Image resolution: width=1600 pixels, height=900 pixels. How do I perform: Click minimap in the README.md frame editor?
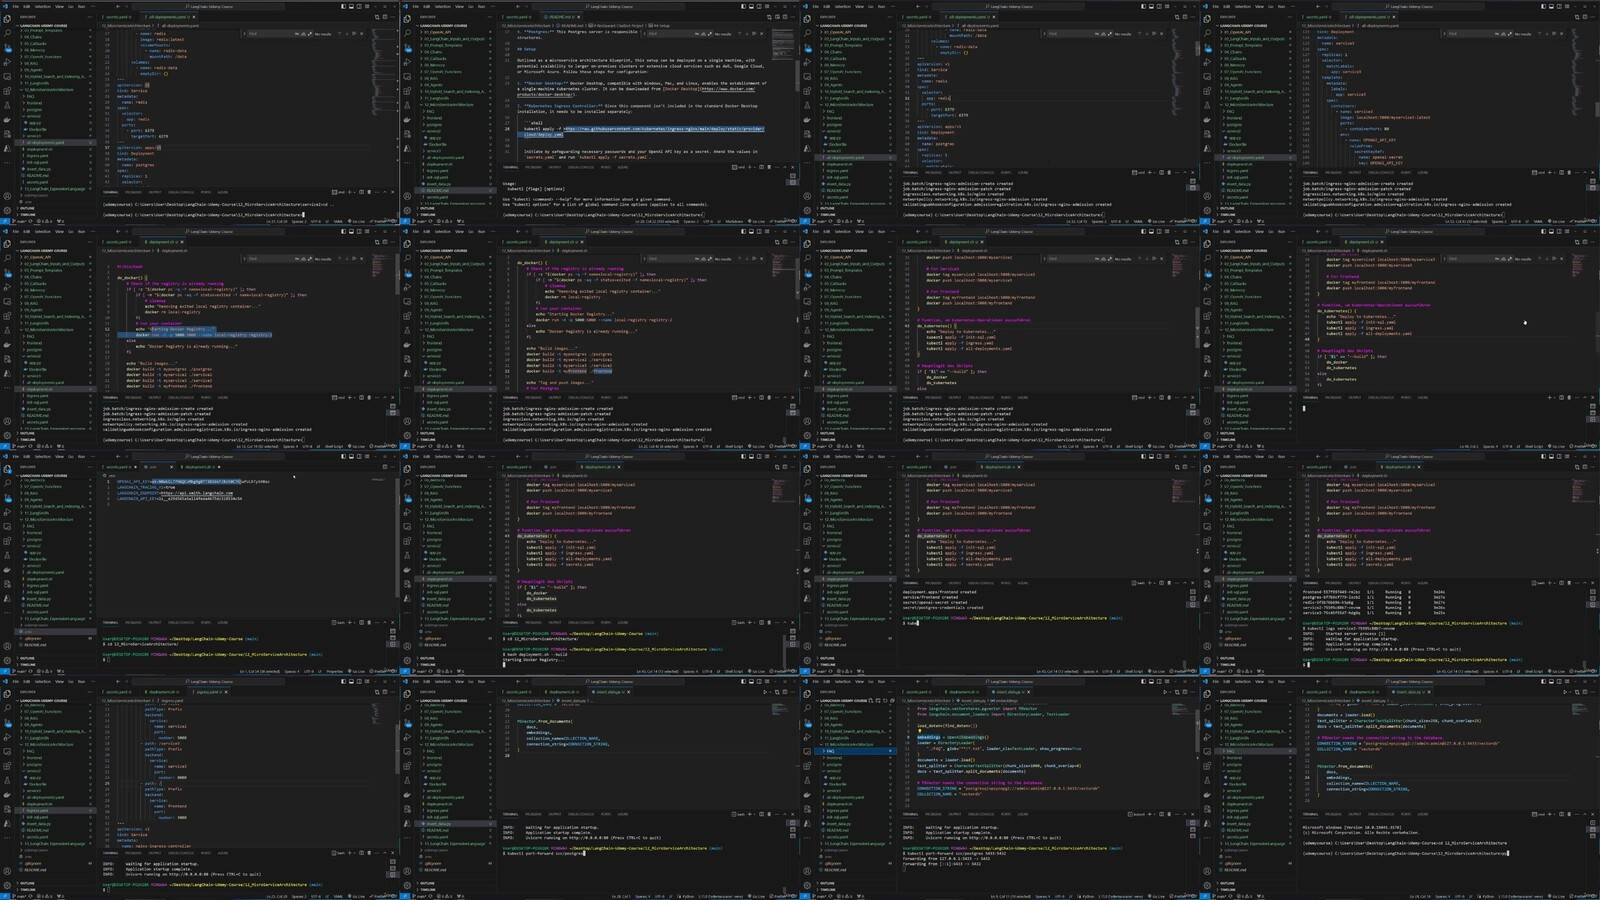tap(782, 42)
